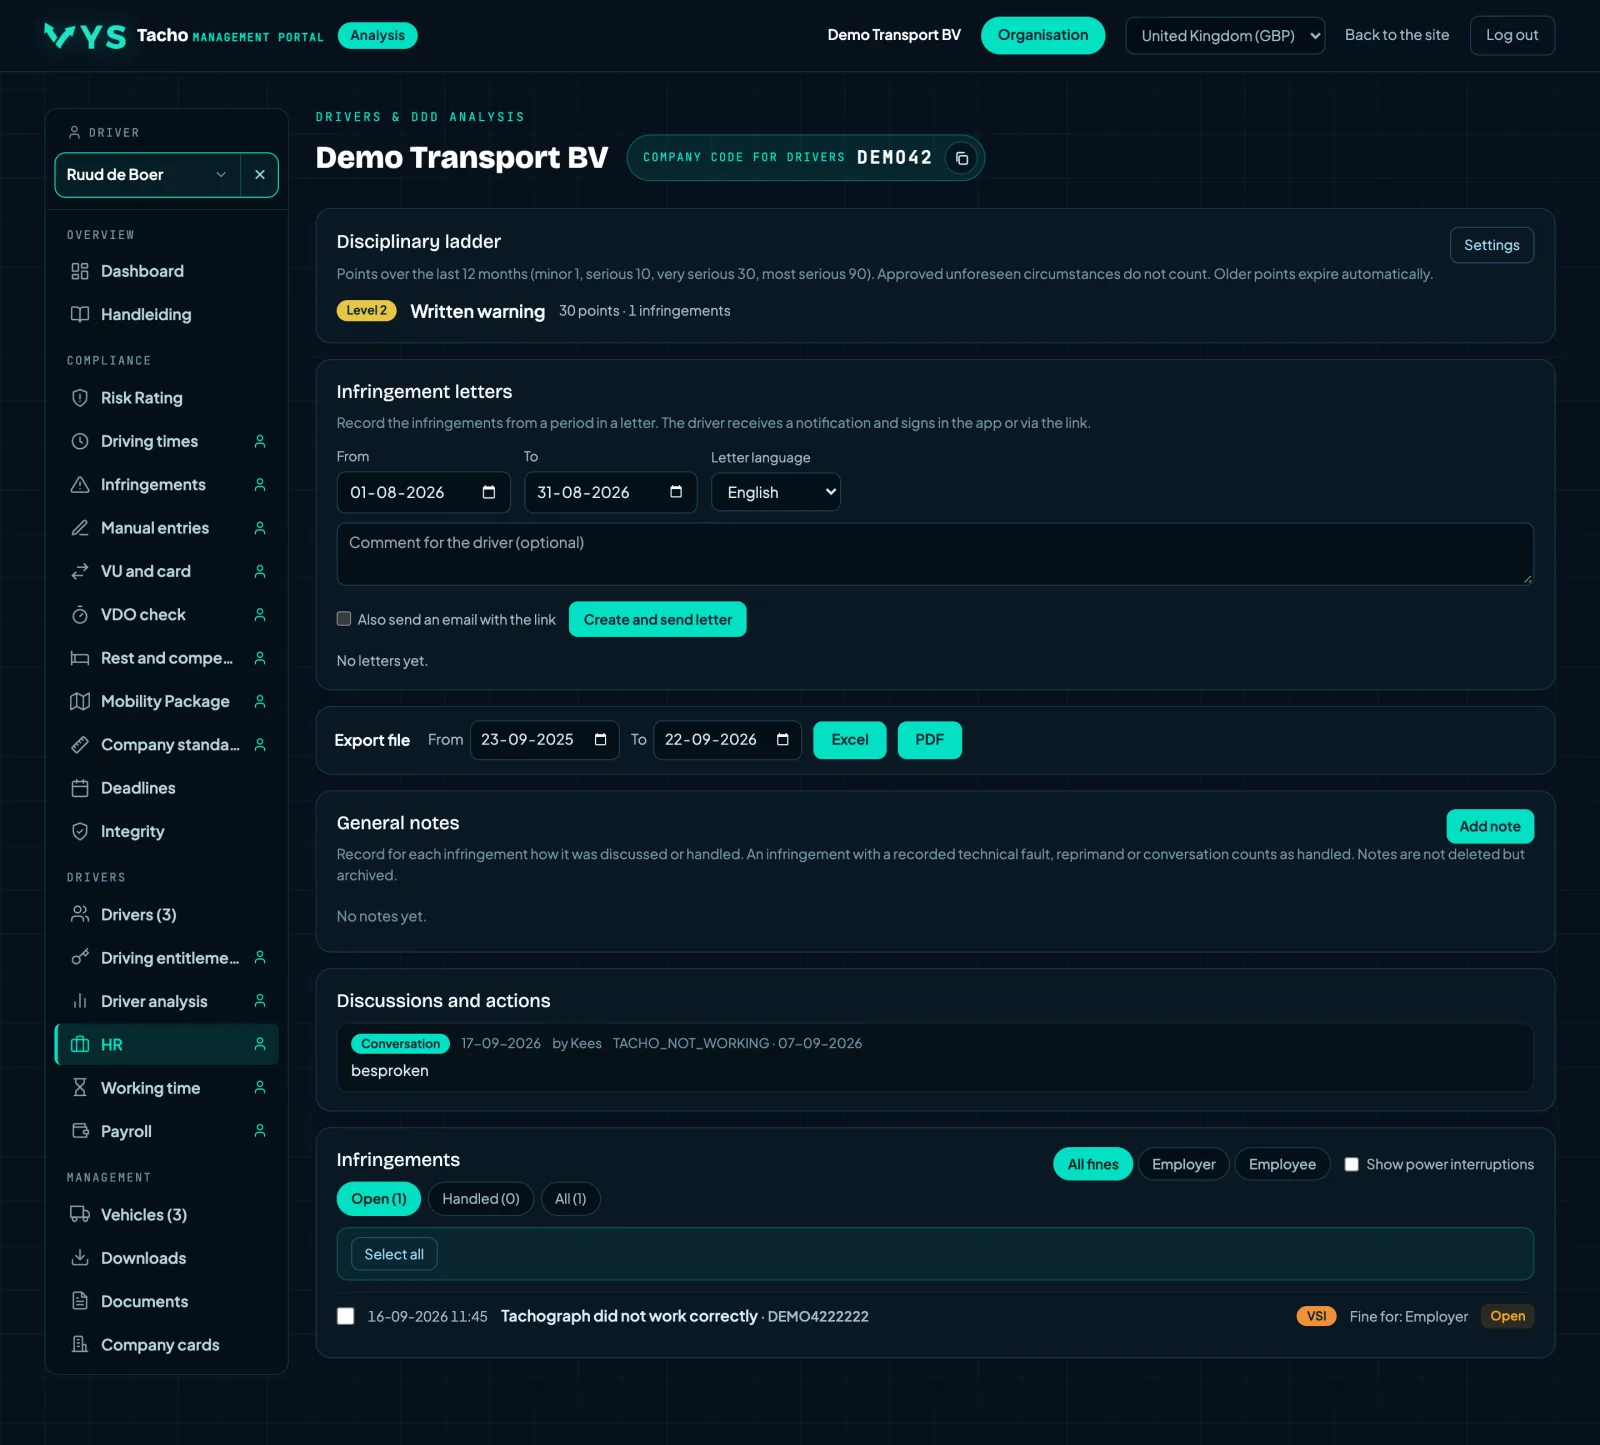This screenshot has width=1600, height=1445.
Task: Open the Organisation view
Action: tap(1043, 35)
